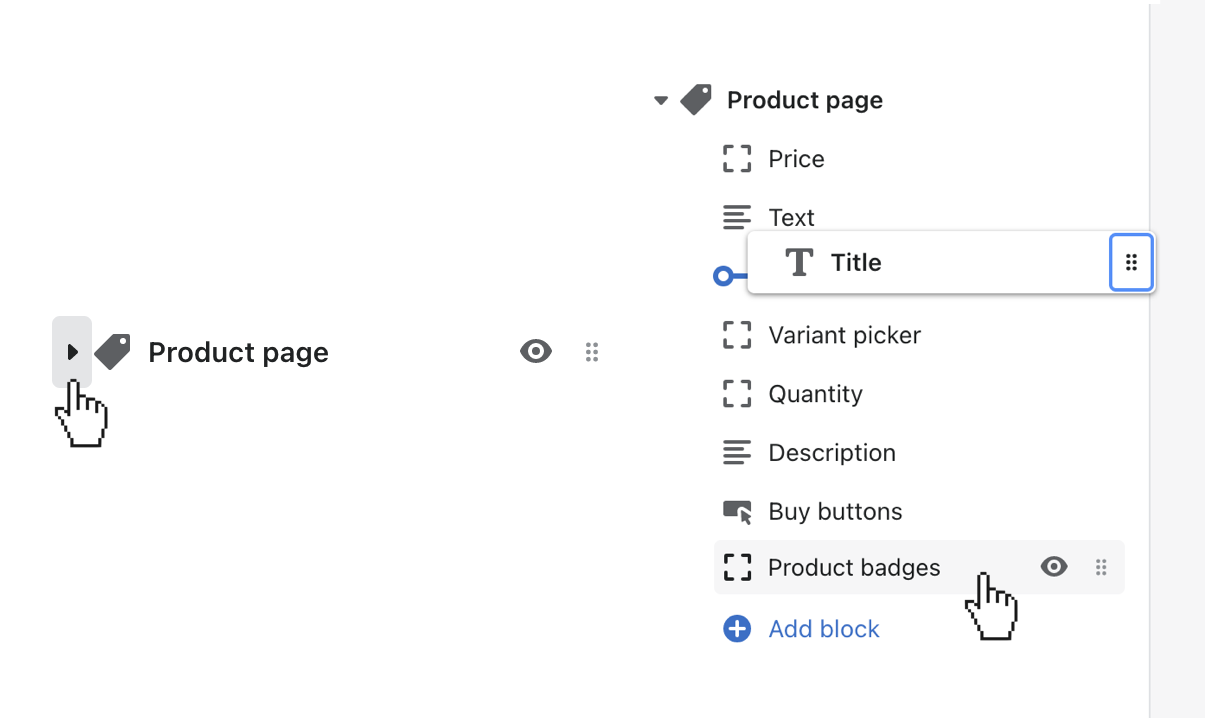Click the T icon of Title block

coord(798,263)
